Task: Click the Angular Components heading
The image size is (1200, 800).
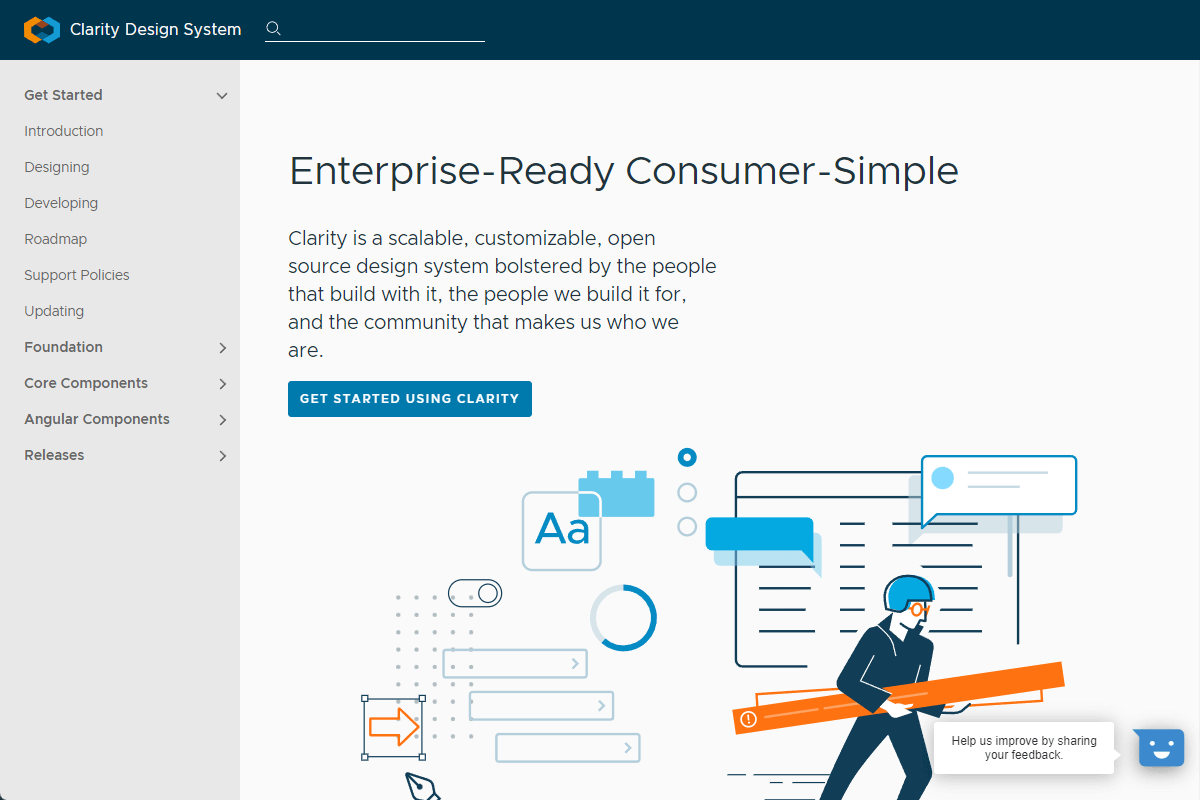Action: [x=97, y=419]
